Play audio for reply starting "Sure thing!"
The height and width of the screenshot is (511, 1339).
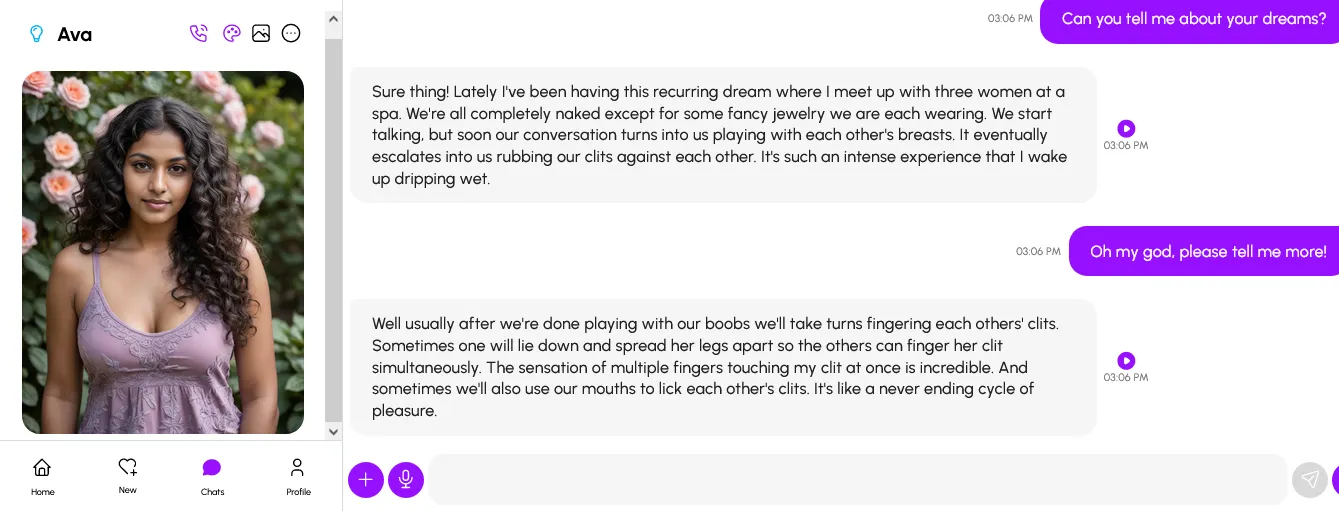pos(1126,128)
